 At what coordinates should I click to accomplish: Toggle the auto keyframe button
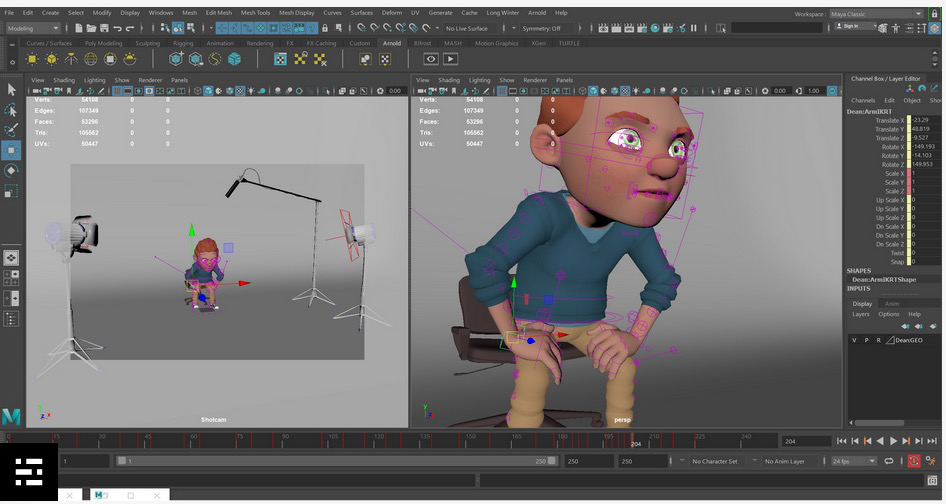coord(914,461)
